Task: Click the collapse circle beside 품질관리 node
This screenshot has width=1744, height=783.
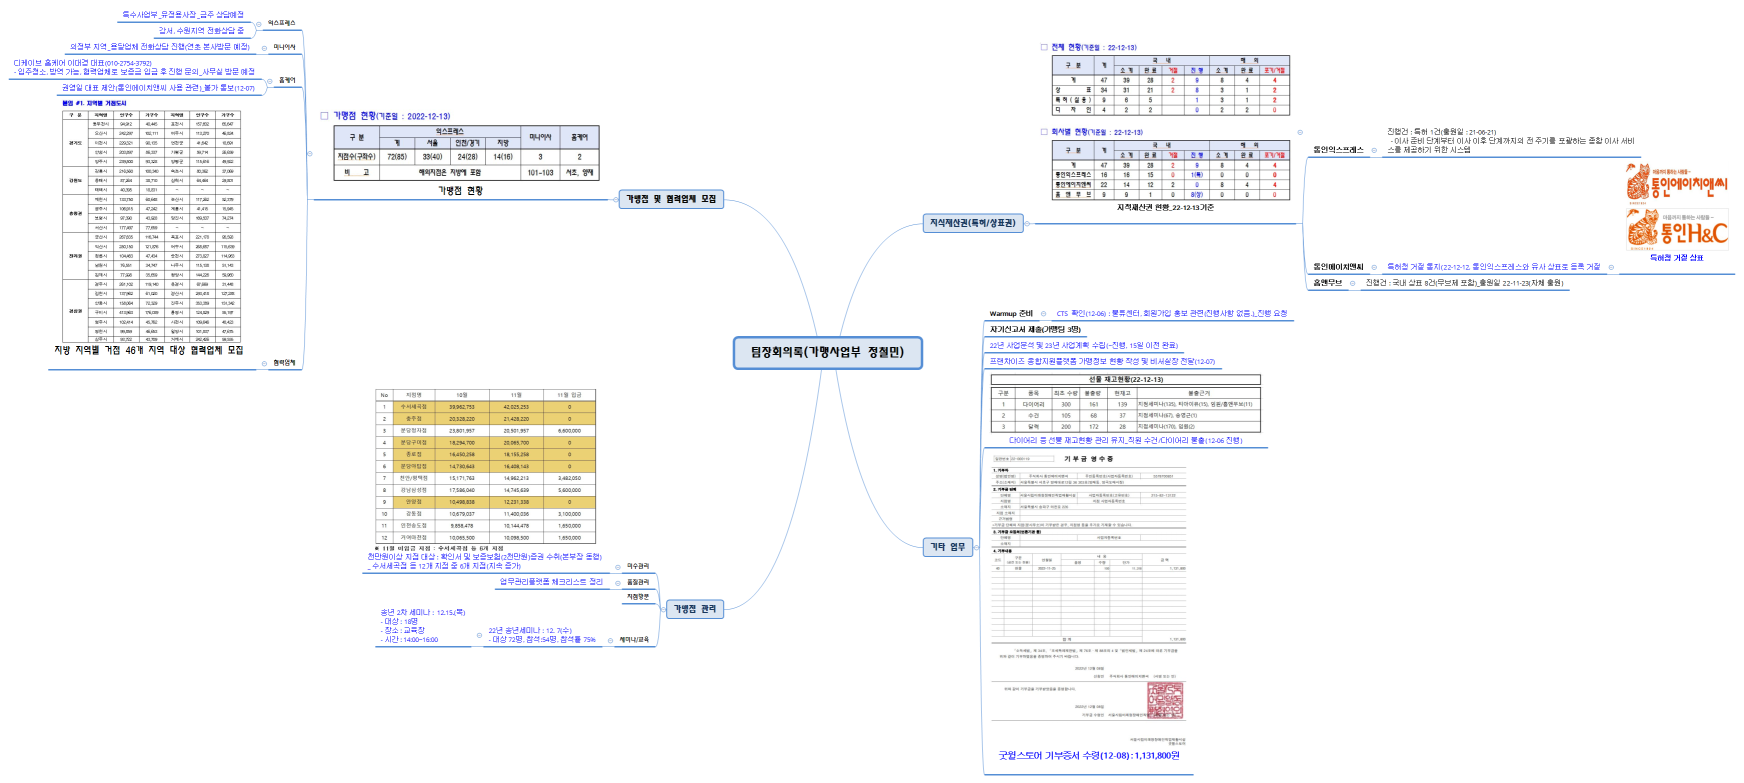Action: [x=619, y=582]
